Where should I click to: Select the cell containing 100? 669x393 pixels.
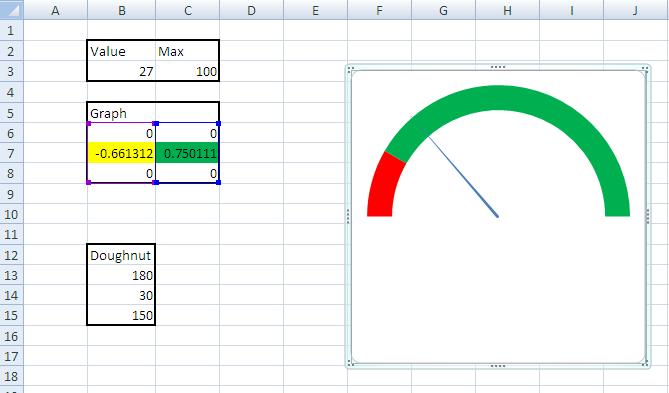tap(188, 71)
